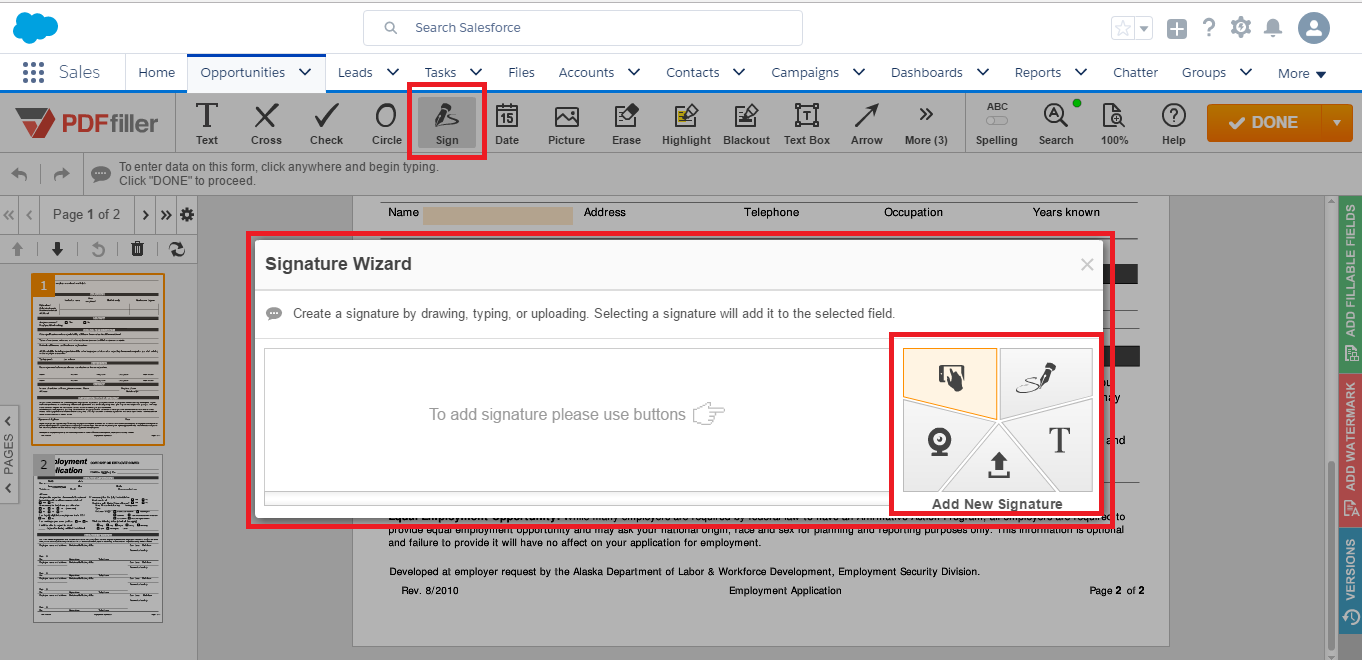Screen dimensions: 1362x660
Task: Open the Reports tab
Action: point(1038,72)
